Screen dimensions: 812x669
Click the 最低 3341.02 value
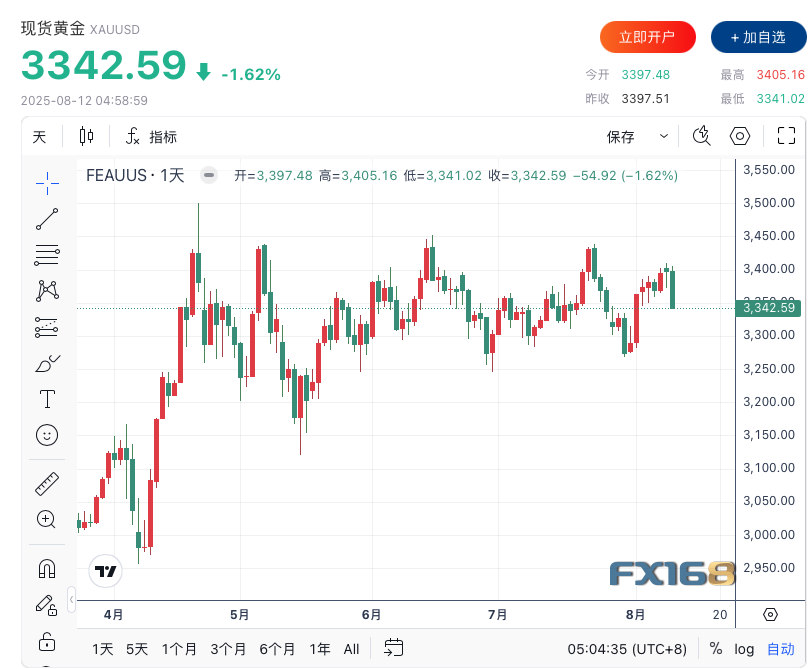(780, 98)
